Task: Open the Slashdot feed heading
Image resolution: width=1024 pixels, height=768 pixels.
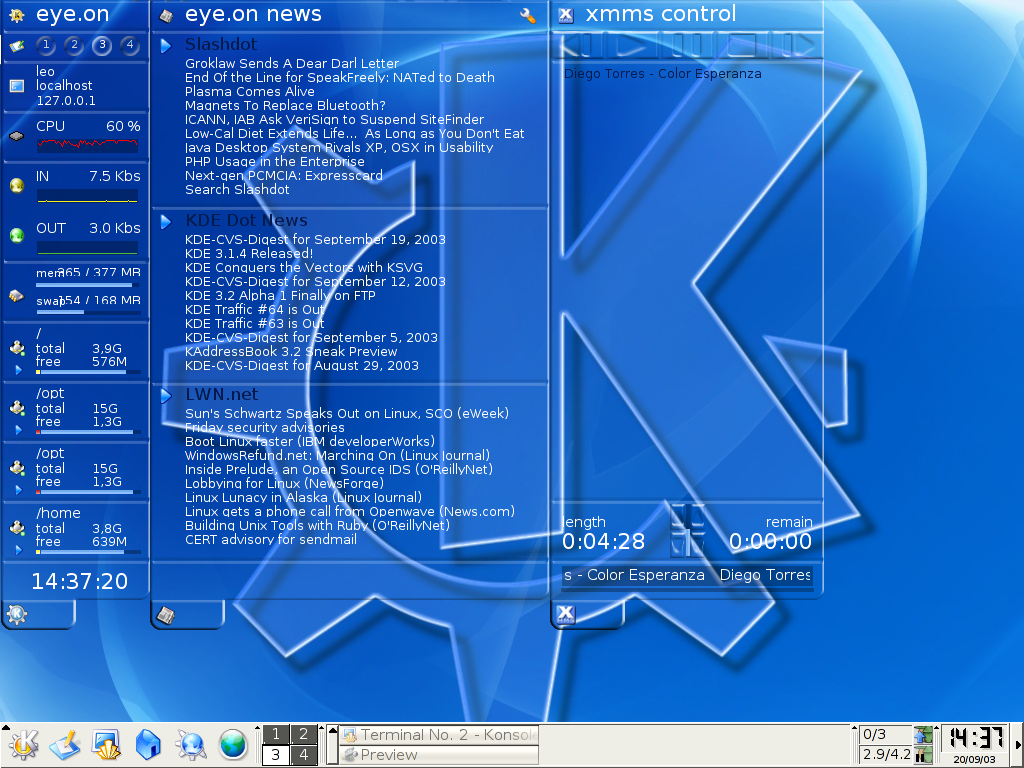Action: (x=221, y=44)
